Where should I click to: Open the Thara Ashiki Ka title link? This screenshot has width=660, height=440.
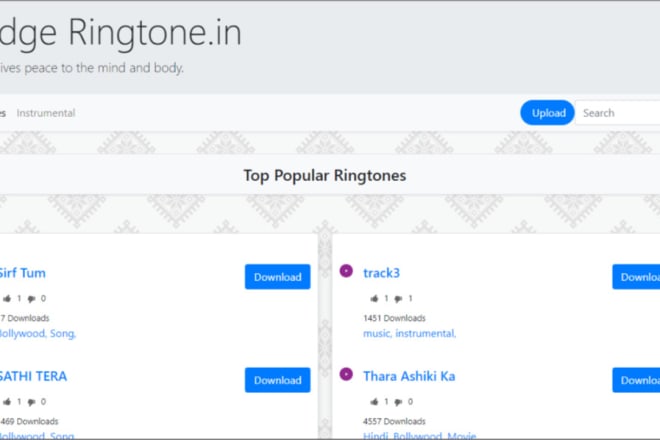tap(409, 376)
